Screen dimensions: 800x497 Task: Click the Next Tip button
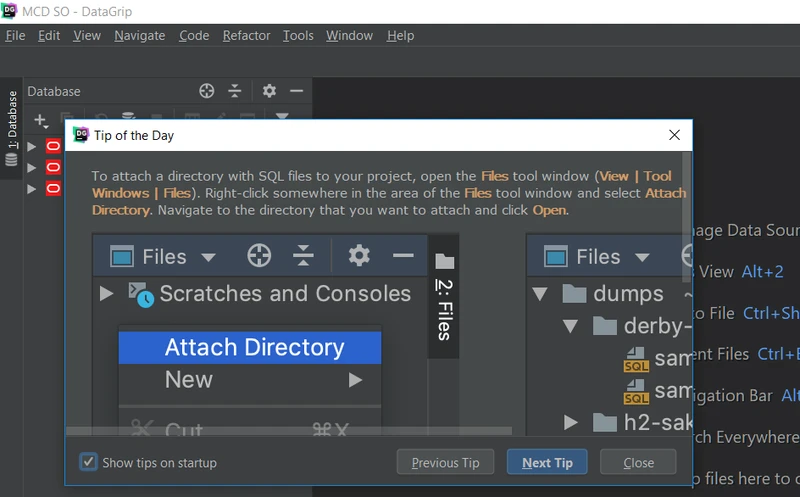[x=547, y=462]
